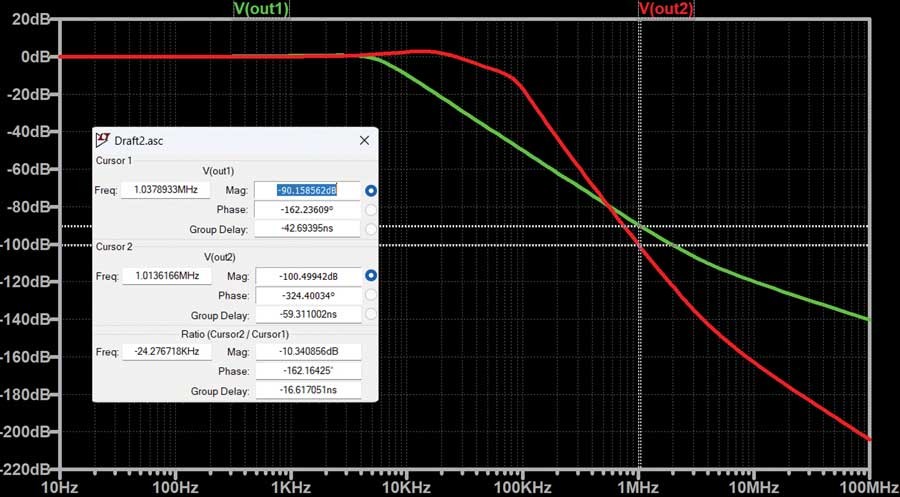Close the Draft2.asc cursor dialog

364,140
